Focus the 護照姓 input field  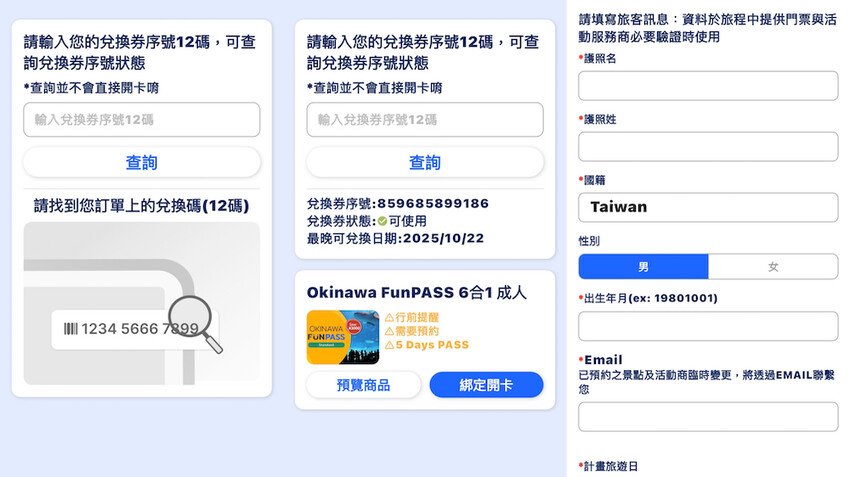click(708, 146)
